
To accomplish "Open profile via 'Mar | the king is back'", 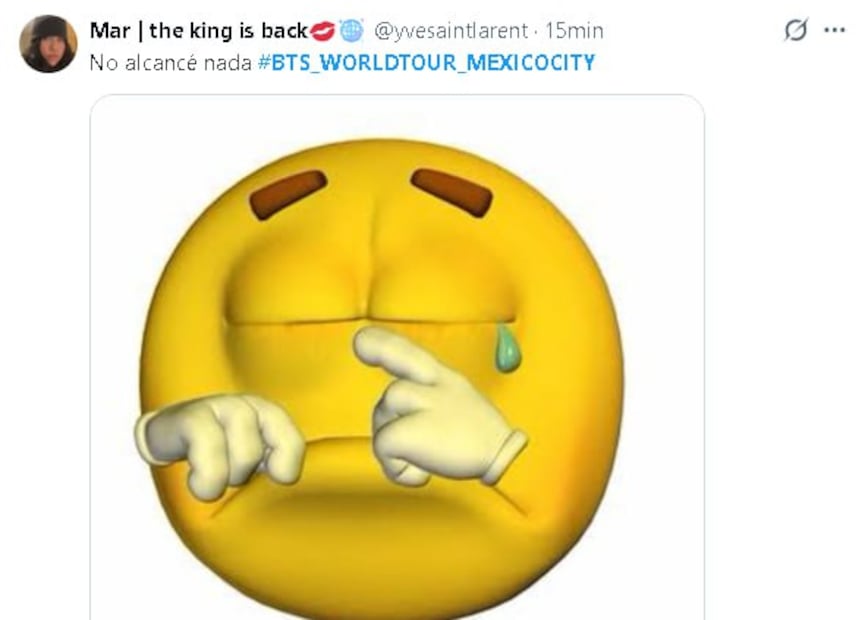I will [198, 32].
